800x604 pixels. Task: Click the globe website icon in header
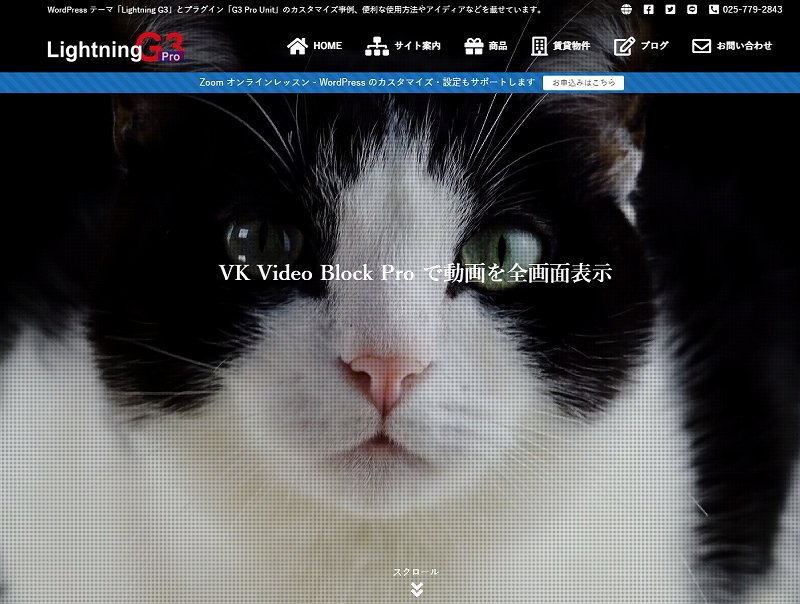click(x=625, y=9)
